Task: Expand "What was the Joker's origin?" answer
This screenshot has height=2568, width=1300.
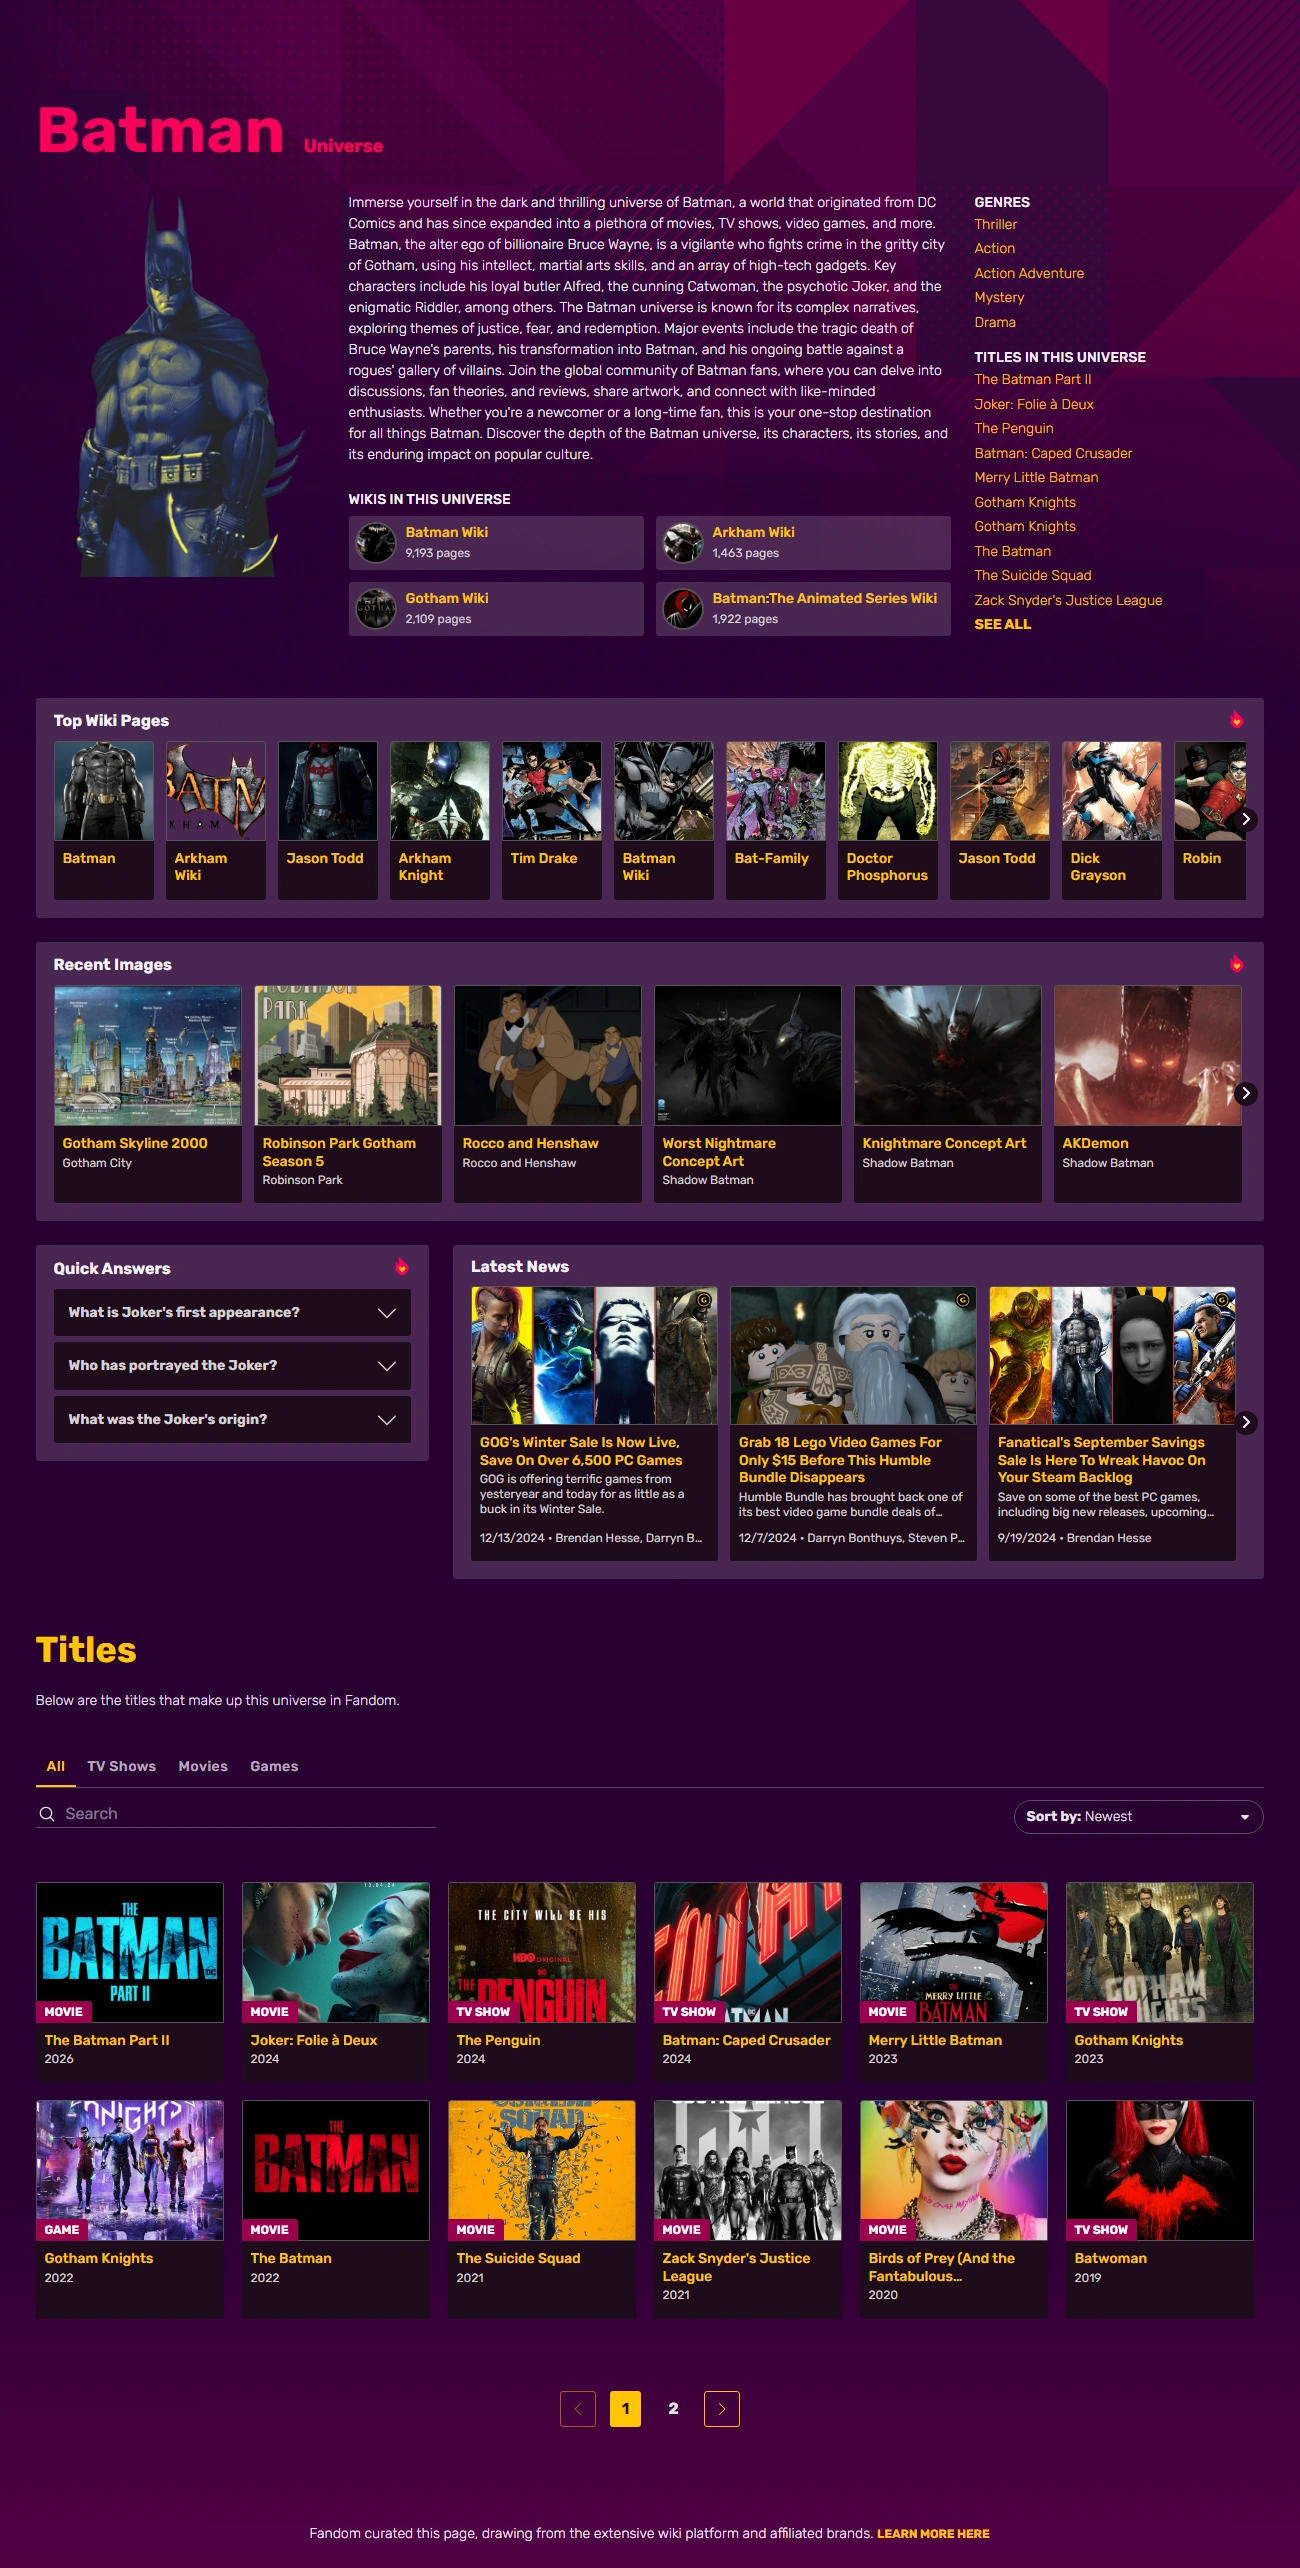Action: pyautogui.click(x=232, y=1420)
